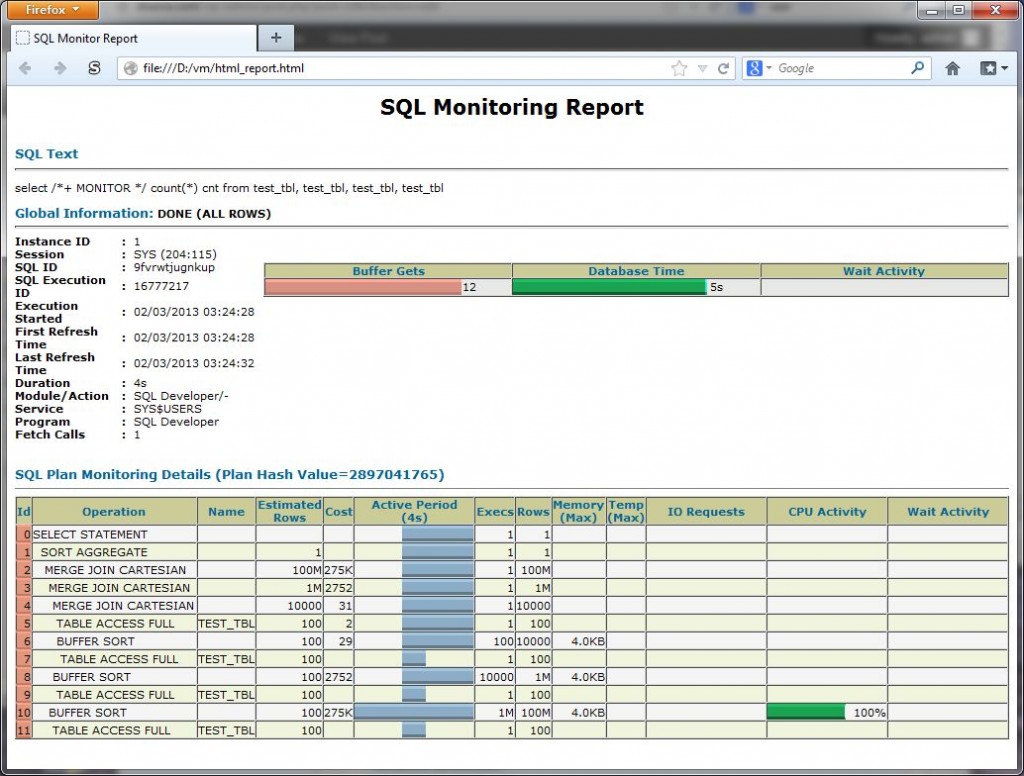Click the Memory (Max) column header
The width and height of the screenshot is (1024, 776).
pyautogui.click(x=579, y=511)
